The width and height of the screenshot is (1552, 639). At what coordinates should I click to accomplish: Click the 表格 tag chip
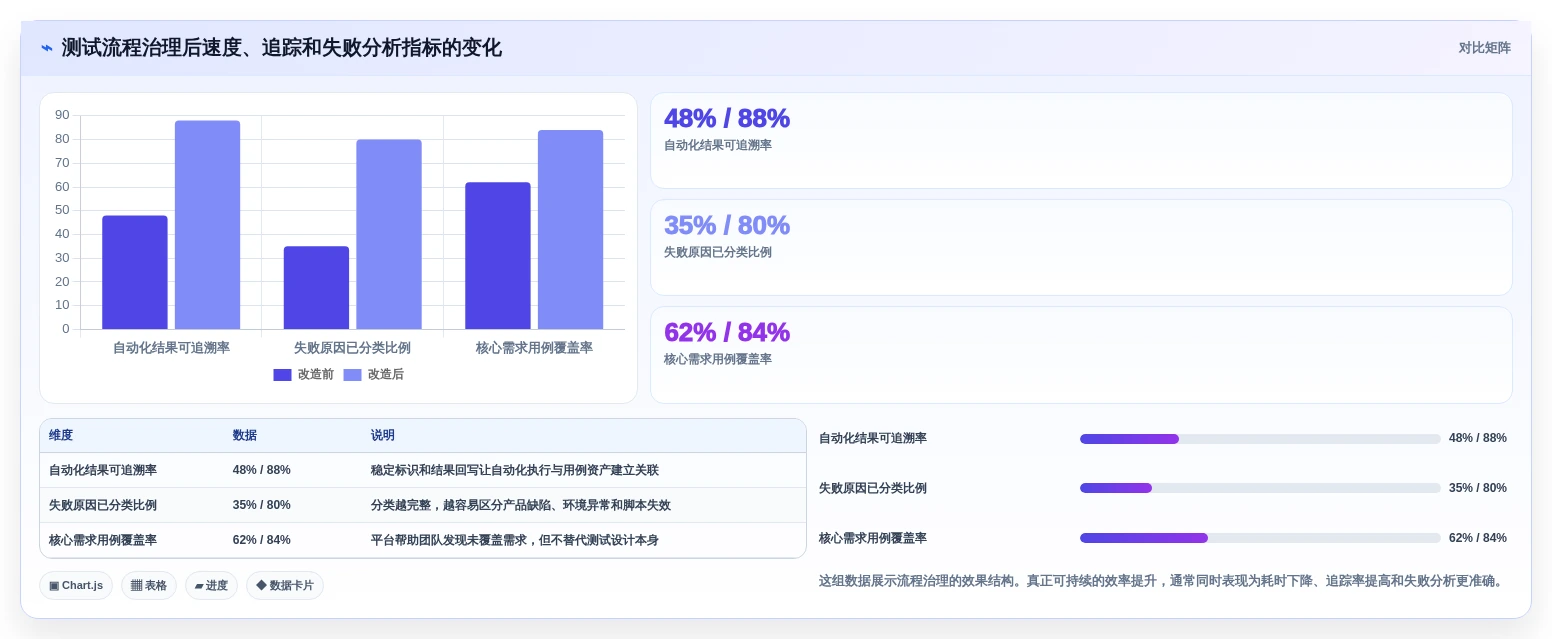pos(149,586)
